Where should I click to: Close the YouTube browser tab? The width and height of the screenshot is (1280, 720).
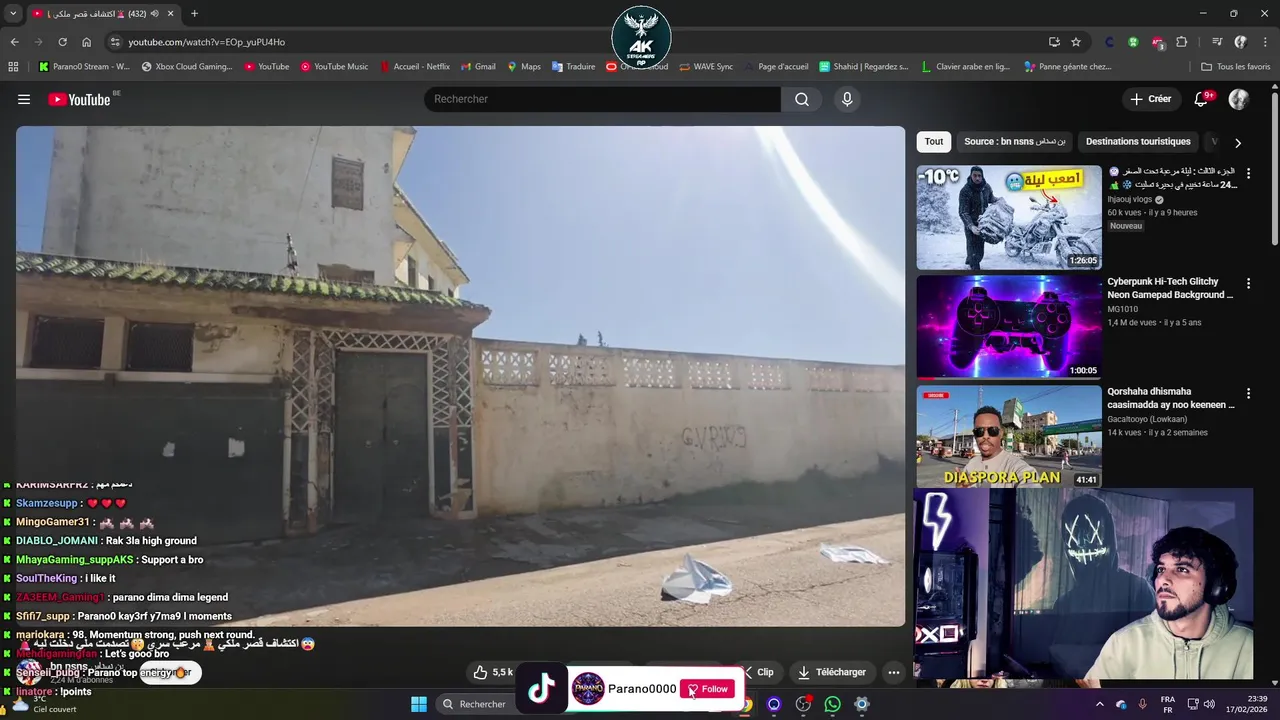click(170, 14)
